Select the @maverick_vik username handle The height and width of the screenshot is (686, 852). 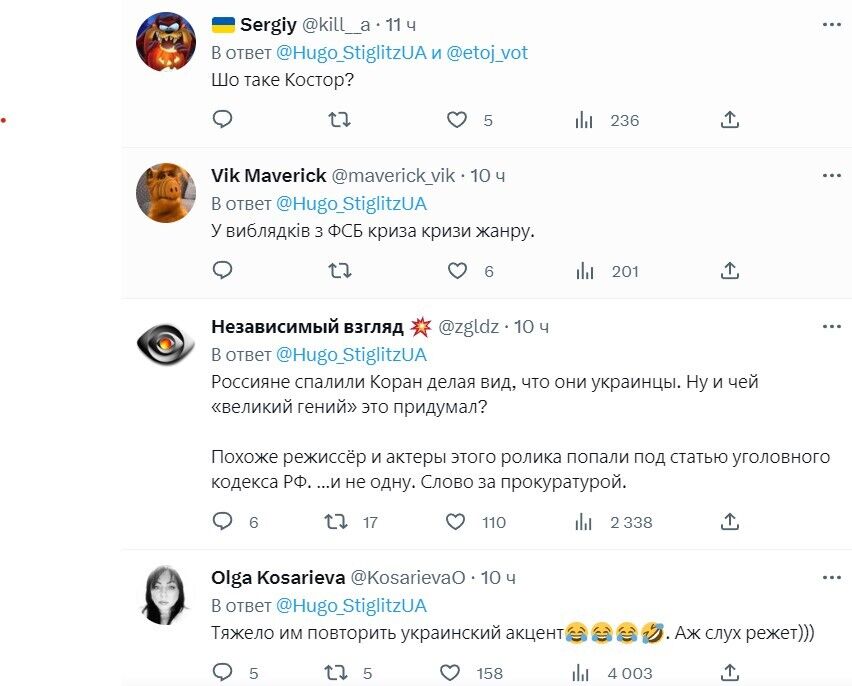(x=391, y=174)
